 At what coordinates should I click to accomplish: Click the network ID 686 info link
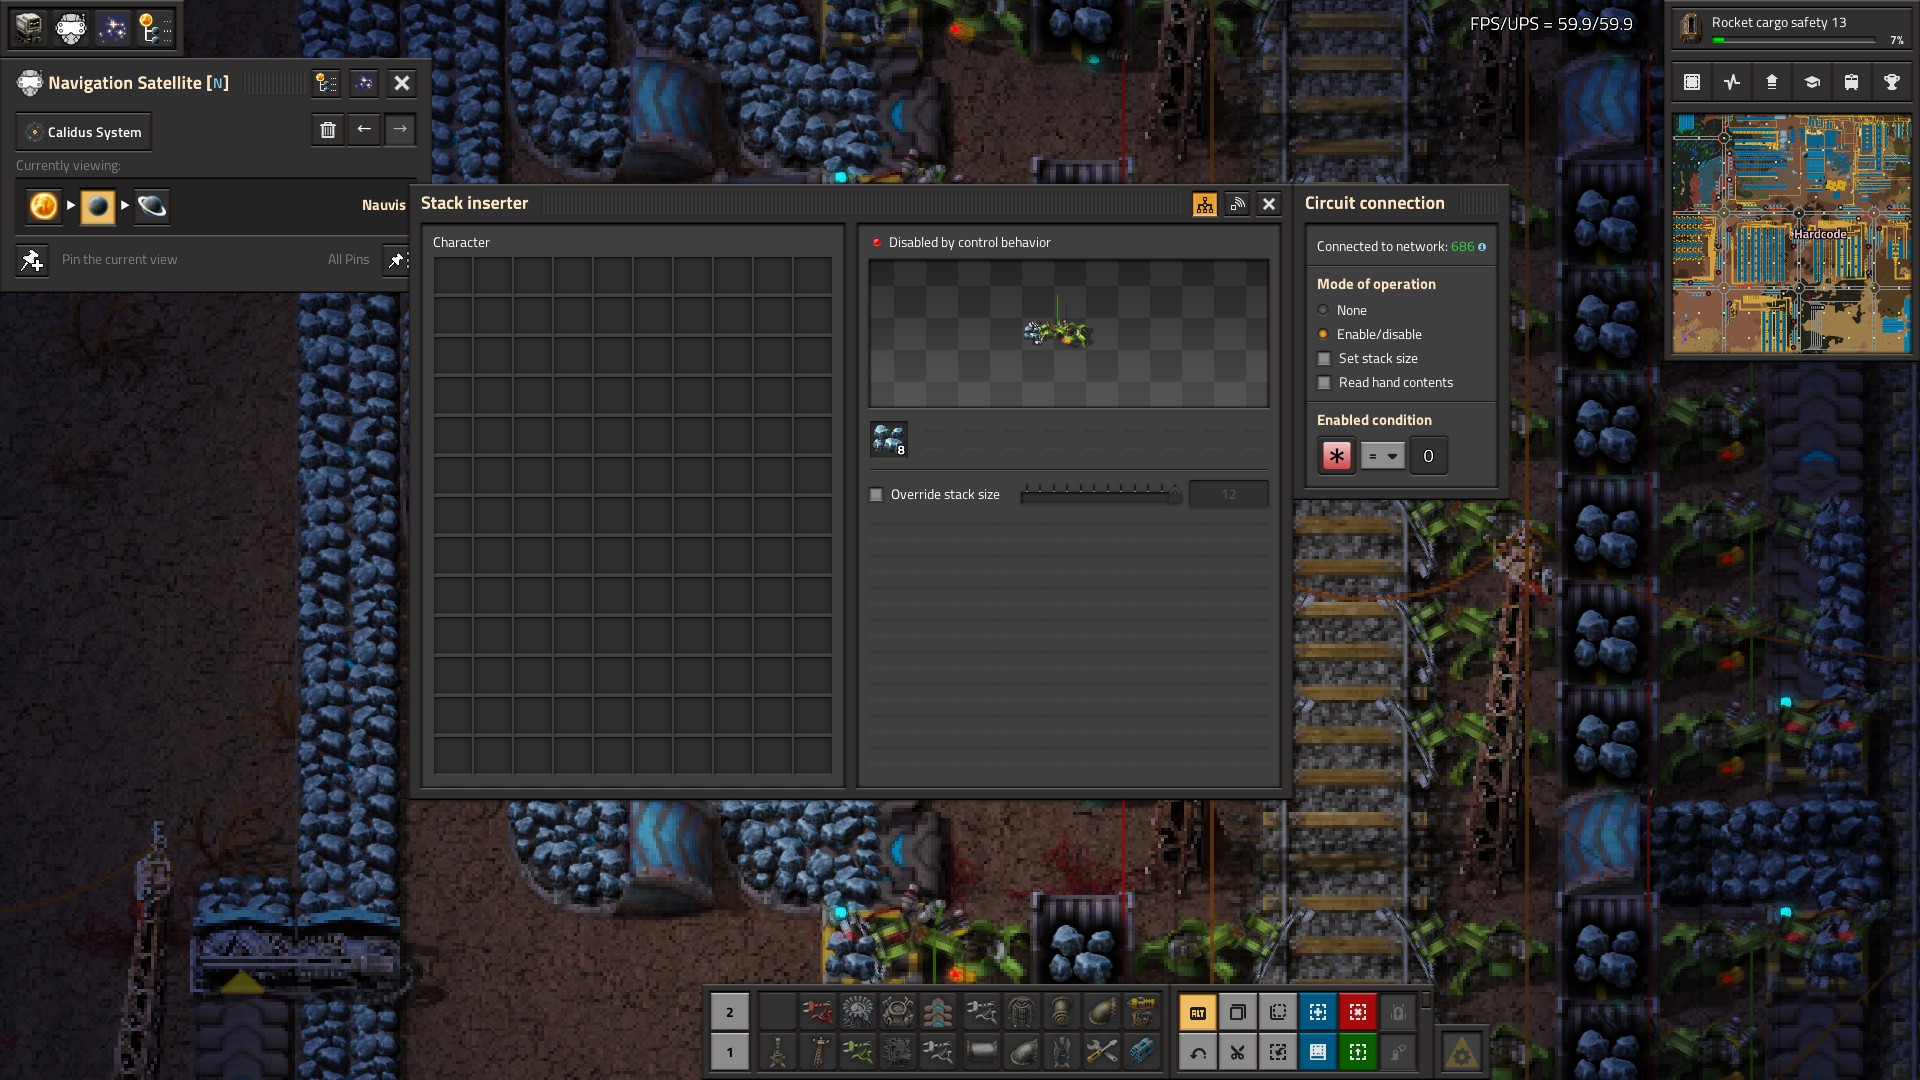point(1468,246)
